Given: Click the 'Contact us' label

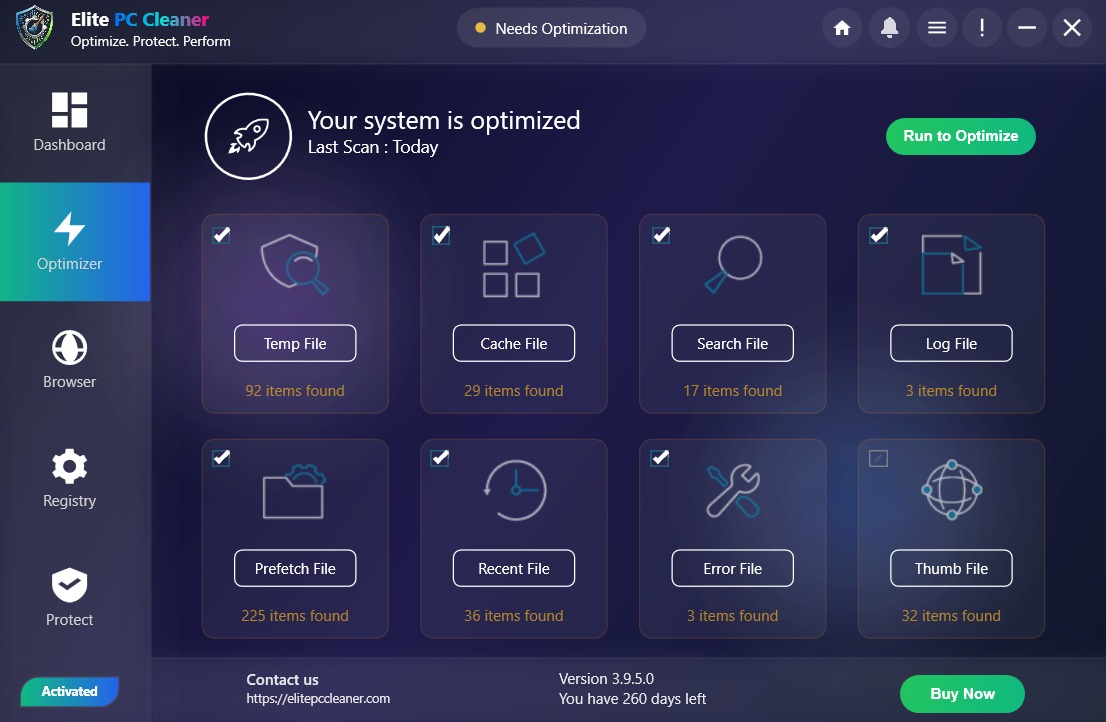Looking at the screenshot, I should [x=282, y=680].
